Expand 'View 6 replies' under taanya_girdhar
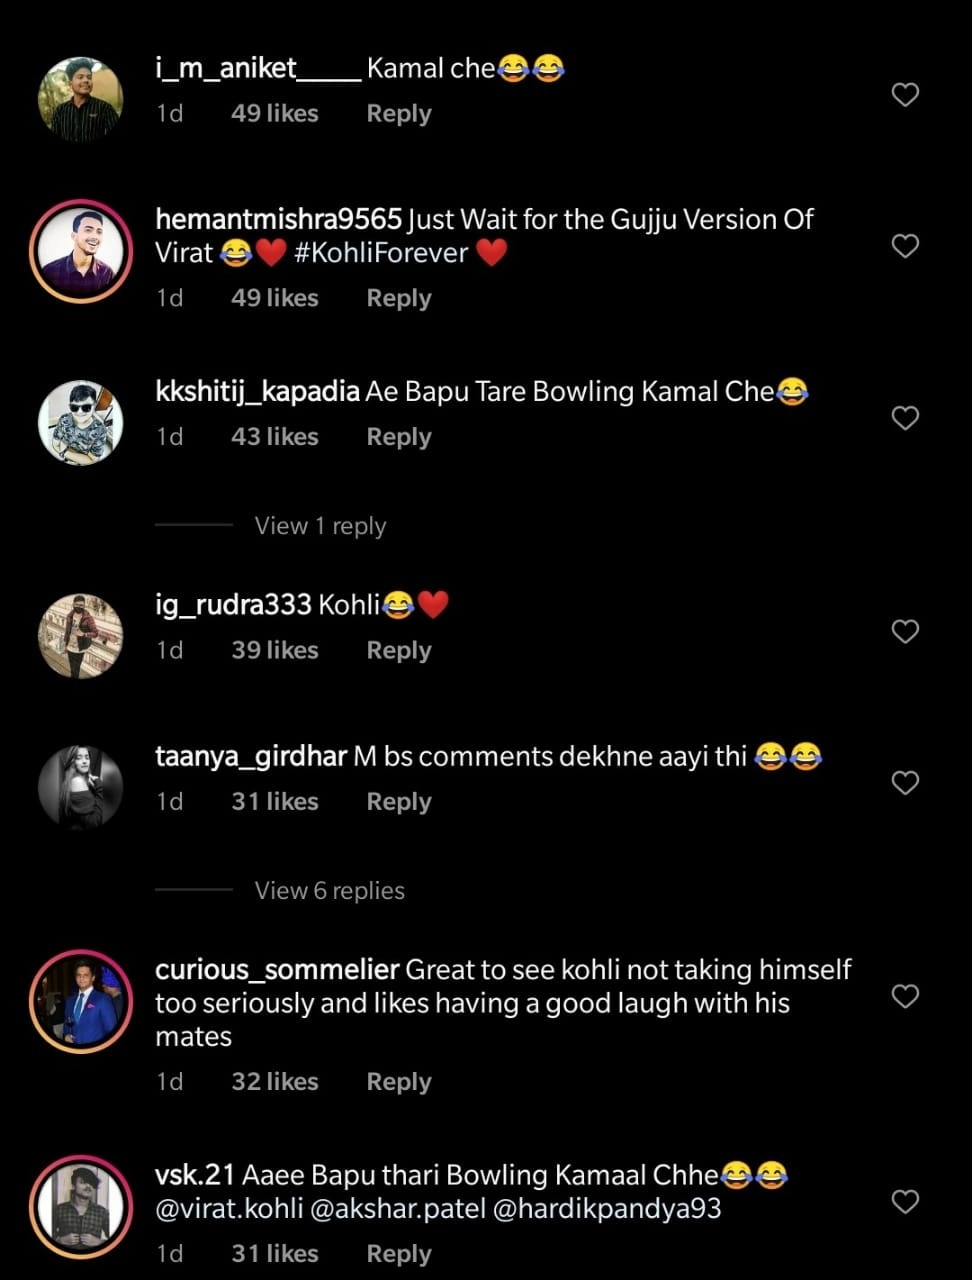Image resolution: width=972 pixels, height=1280 pixels. pyautogui.click(x=329, y=890)
